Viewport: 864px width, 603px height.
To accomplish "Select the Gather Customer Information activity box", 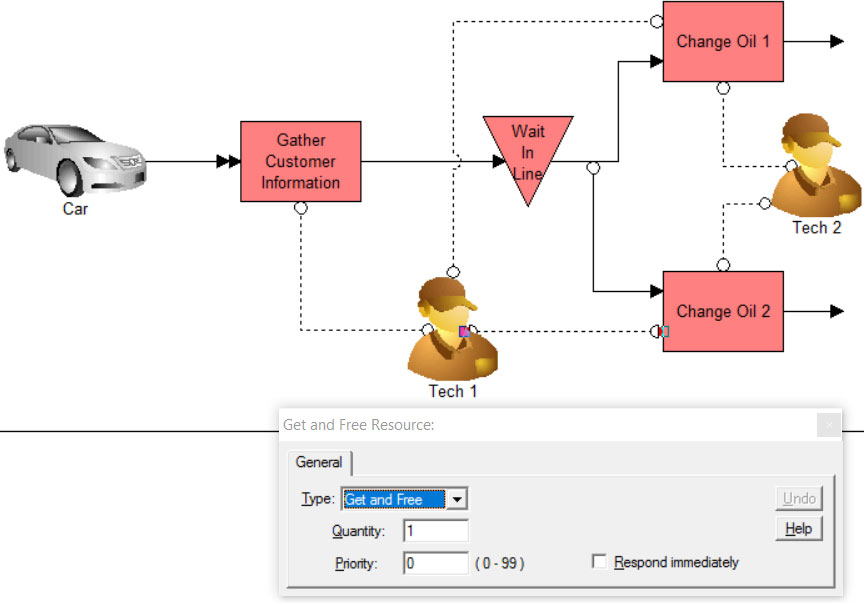I will pyautogui.click(x=301, y=161).
